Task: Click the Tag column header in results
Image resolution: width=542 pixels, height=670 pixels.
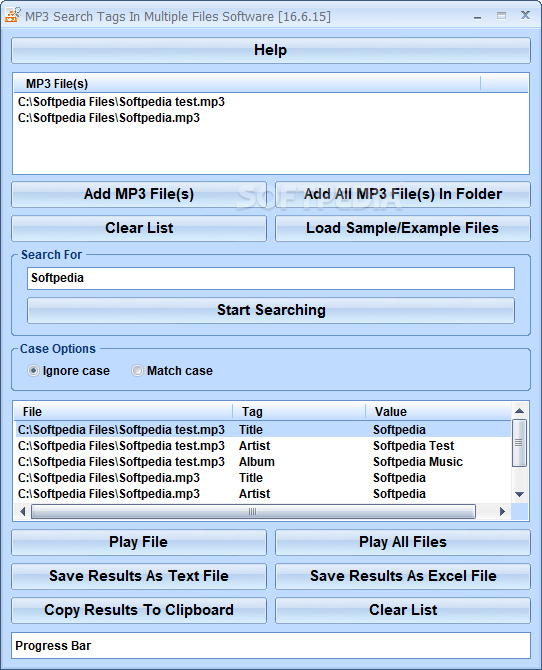Action: point(299,412)
